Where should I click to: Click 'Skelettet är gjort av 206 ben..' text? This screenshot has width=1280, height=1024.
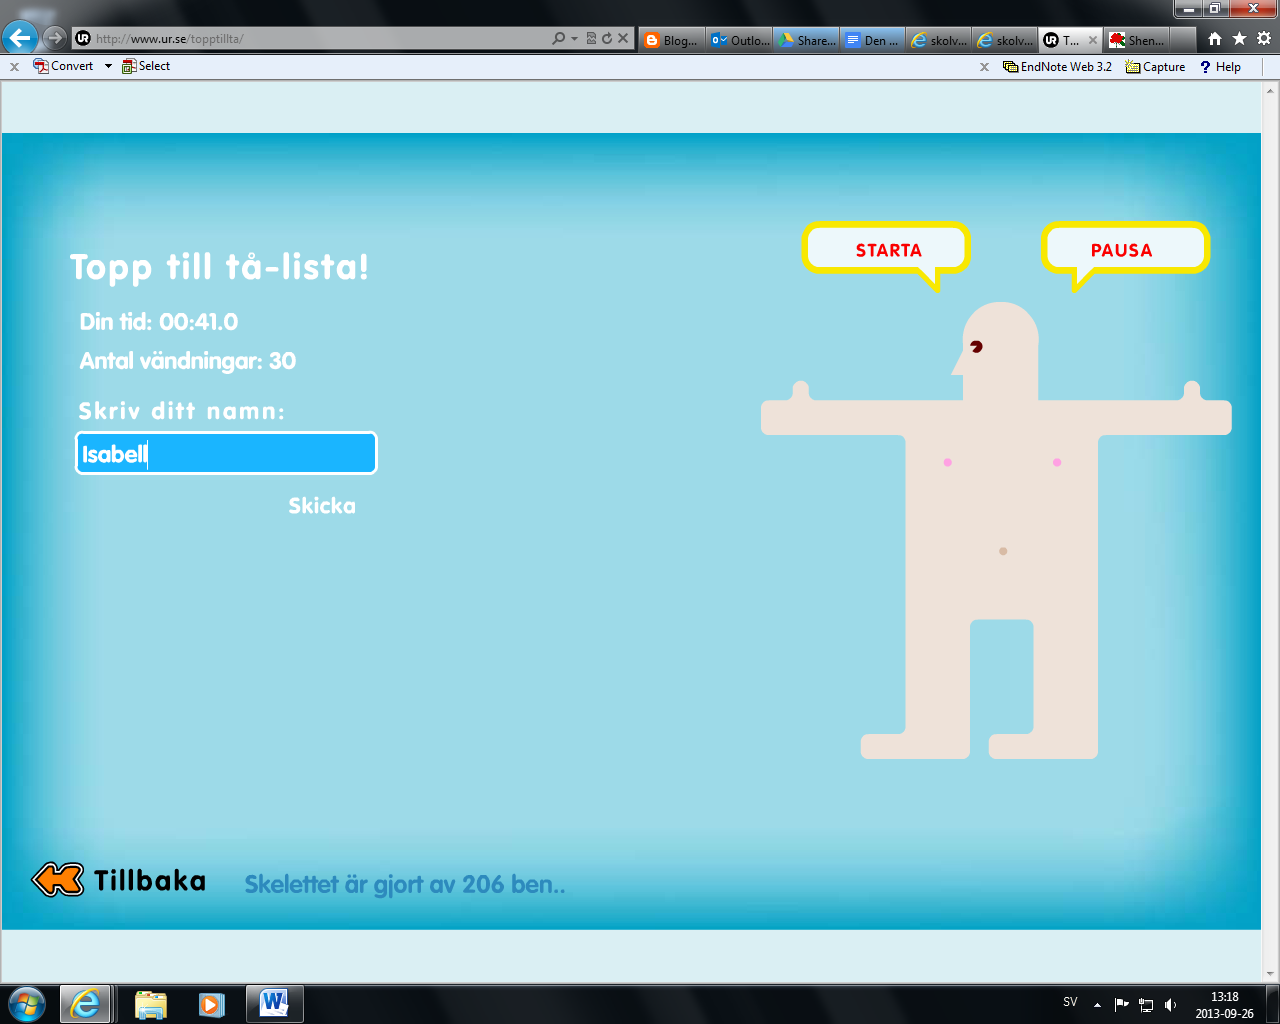[405, 885]
